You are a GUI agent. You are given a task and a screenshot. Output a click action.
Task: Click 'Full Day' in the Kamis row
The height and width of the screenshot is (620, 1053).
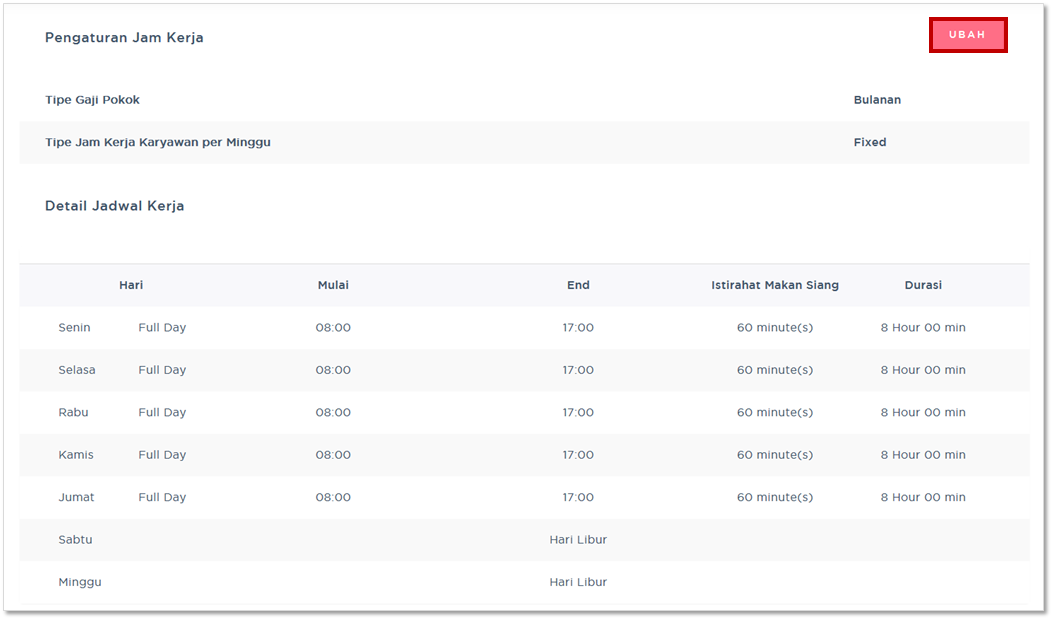(163, 455)
